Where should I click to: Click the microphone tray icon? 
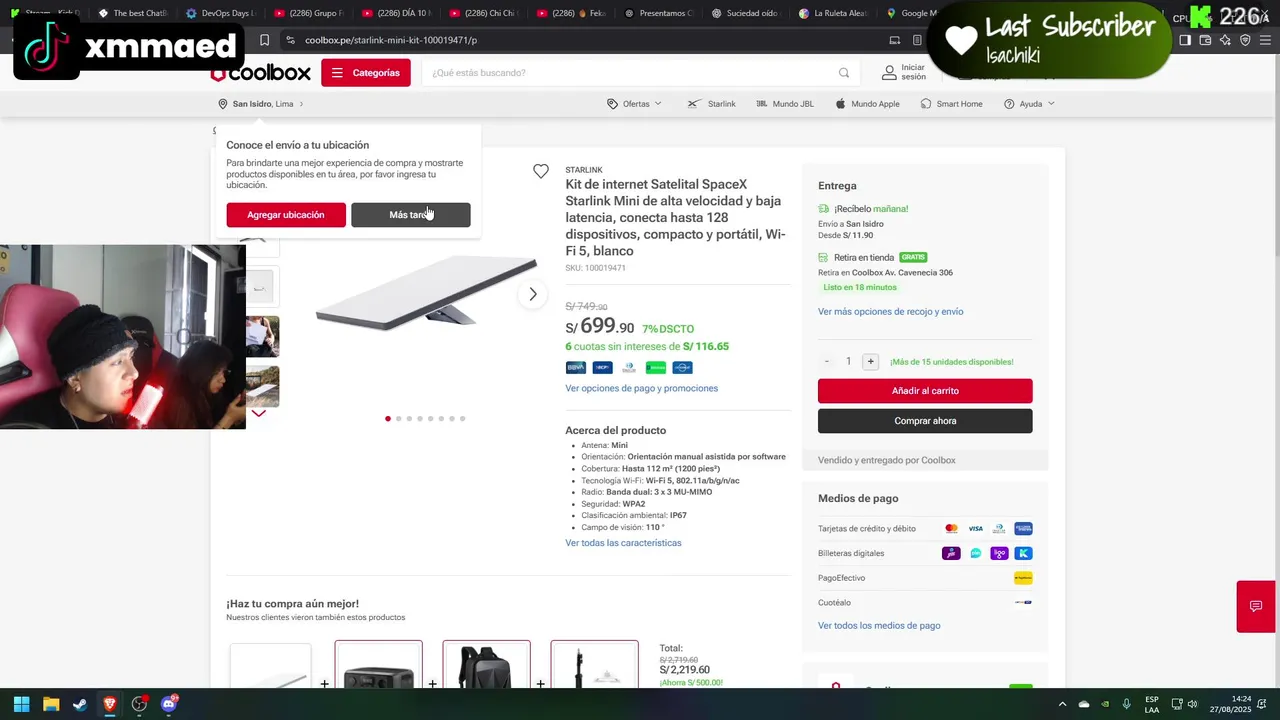click(x=1127, y=705)
